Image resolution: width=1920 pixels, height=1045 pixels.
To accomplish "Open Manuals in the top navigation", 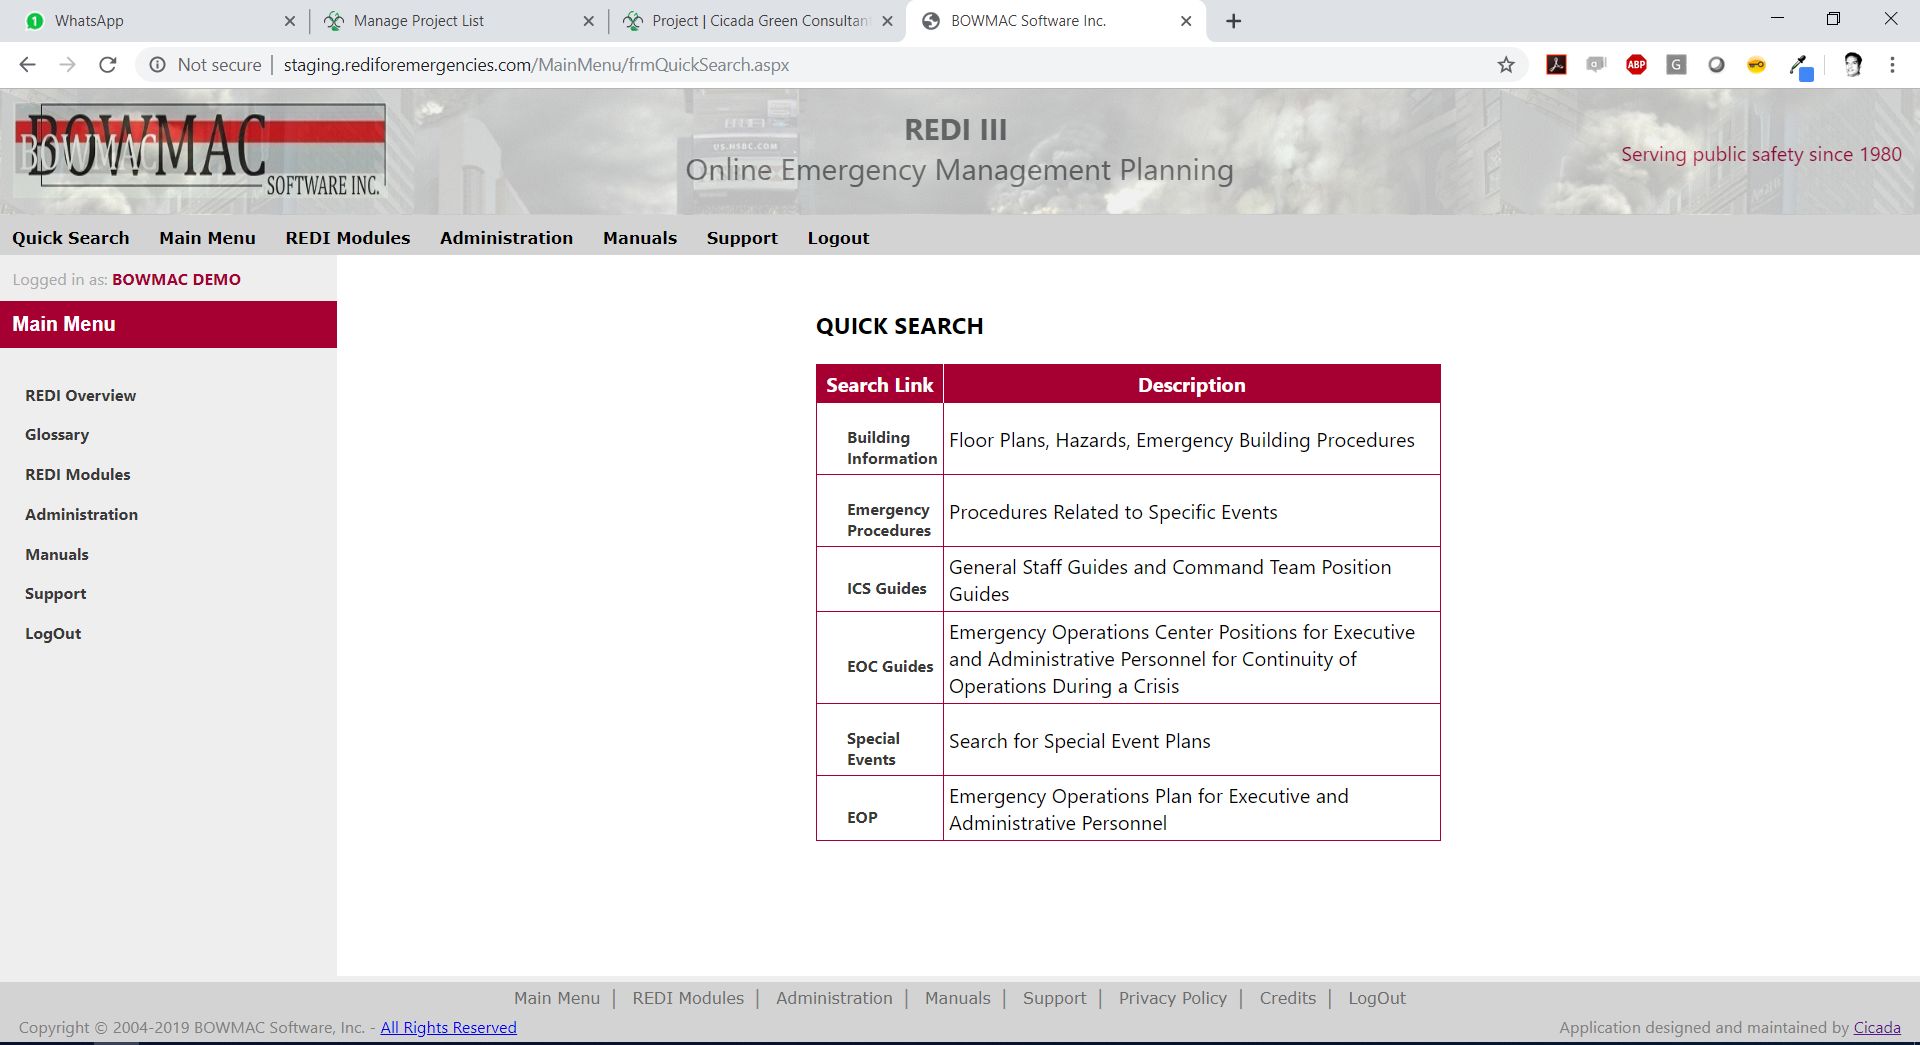I will click(640, 238).
